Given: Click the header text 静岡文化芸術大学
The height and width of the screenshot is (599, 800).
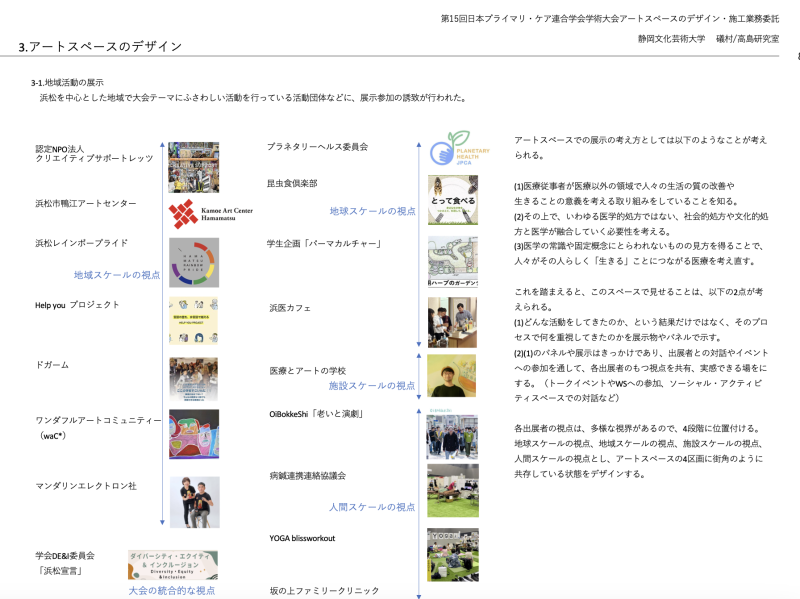Looking at the screenshot, I should [x=671, y=39].
